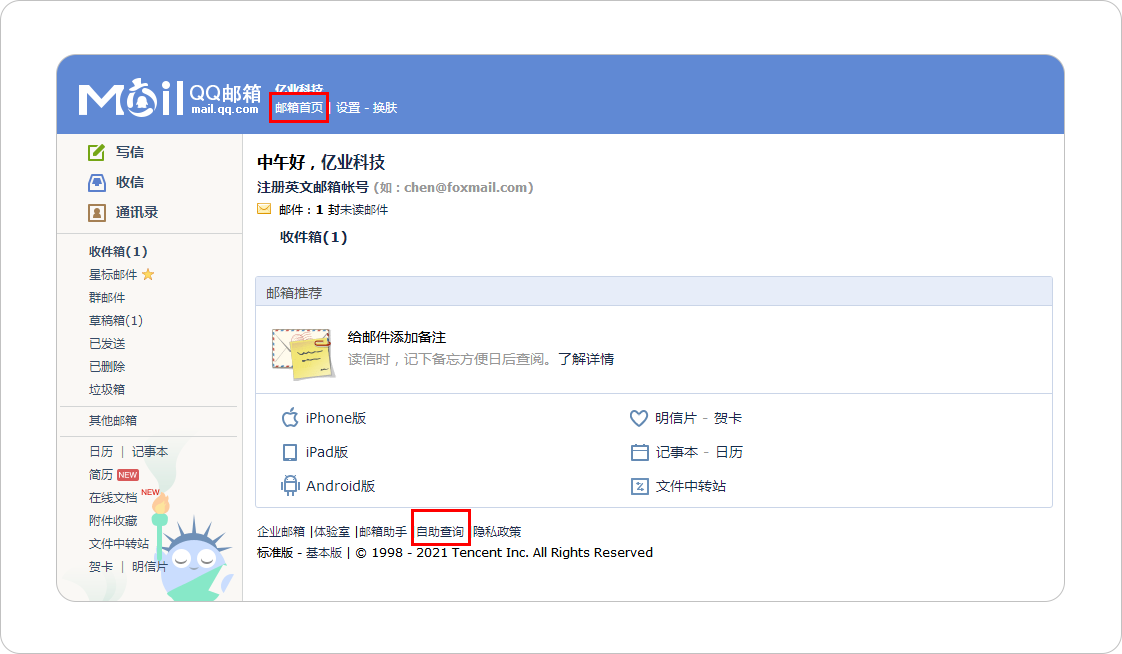Click the Apple icon for iPhone版

[290, 417]
